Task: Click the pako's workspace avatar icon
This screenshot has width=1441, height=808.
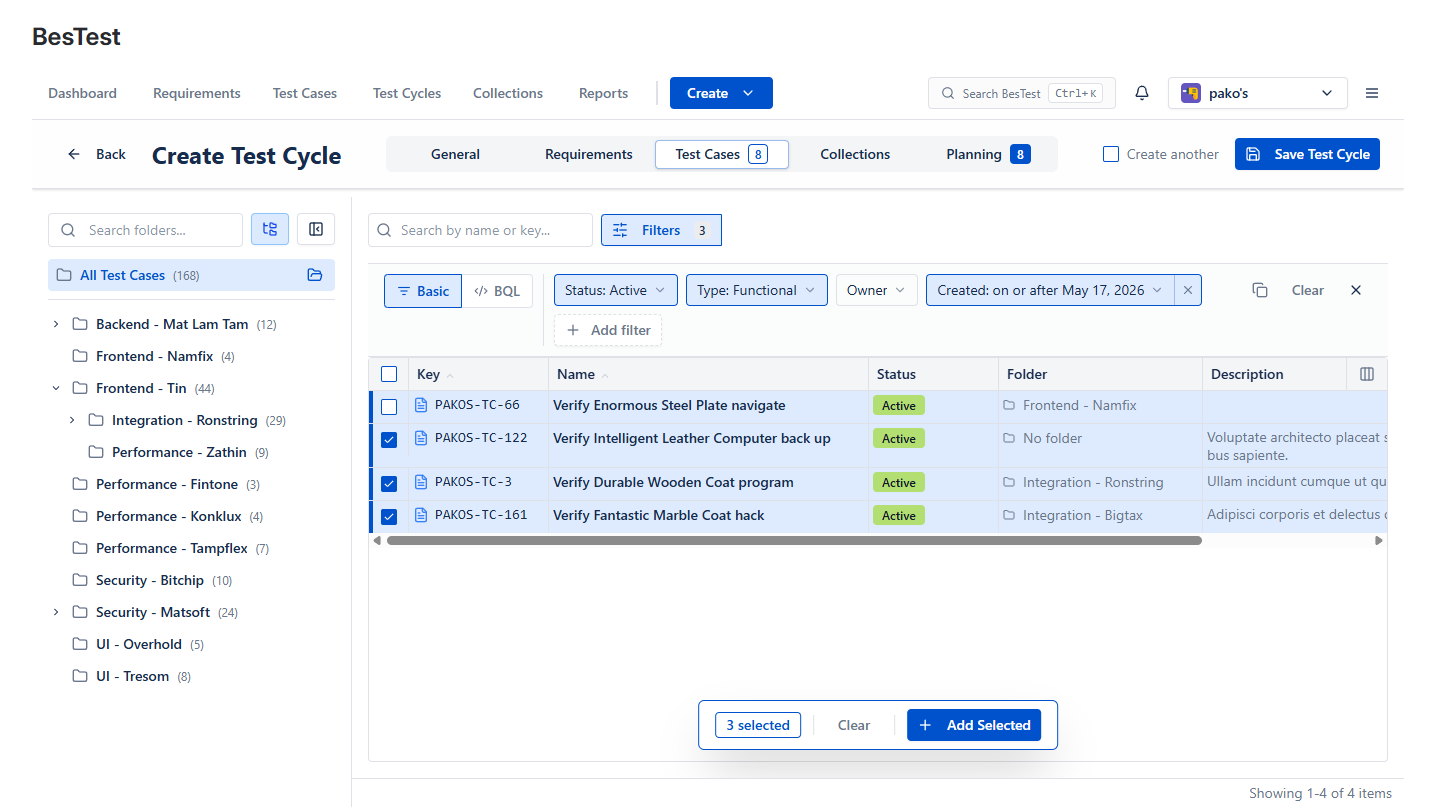Action: tap(1190, 93)
